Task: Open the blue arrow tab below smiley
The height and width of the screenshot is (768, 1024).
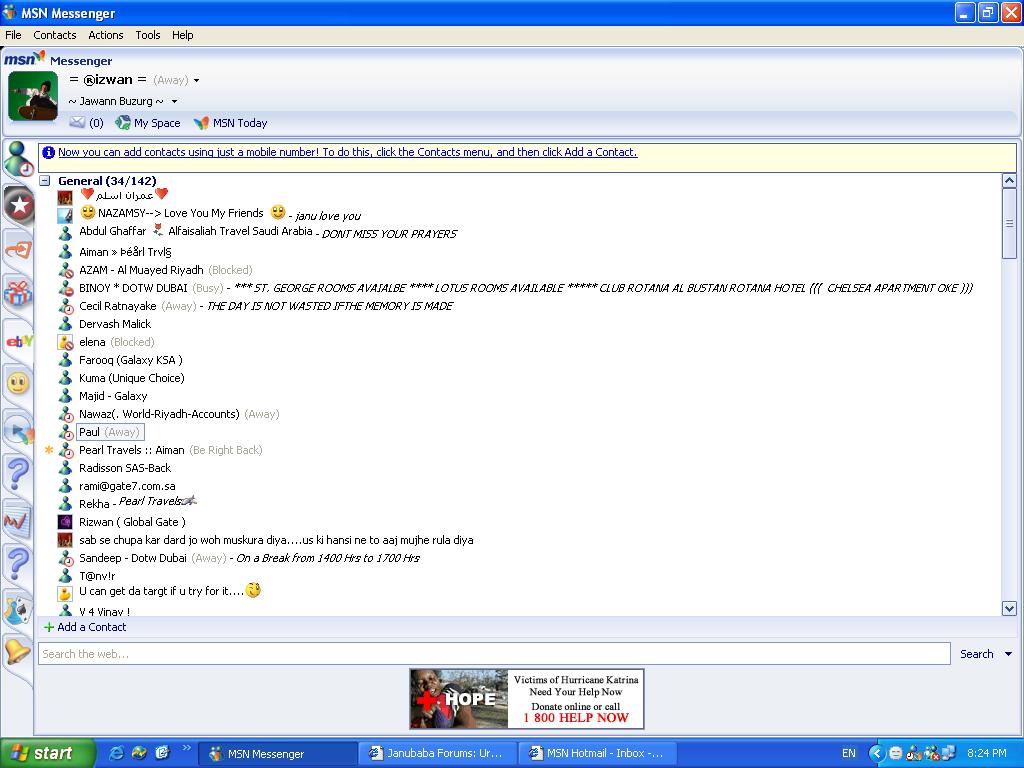Action: pos(18,430)
